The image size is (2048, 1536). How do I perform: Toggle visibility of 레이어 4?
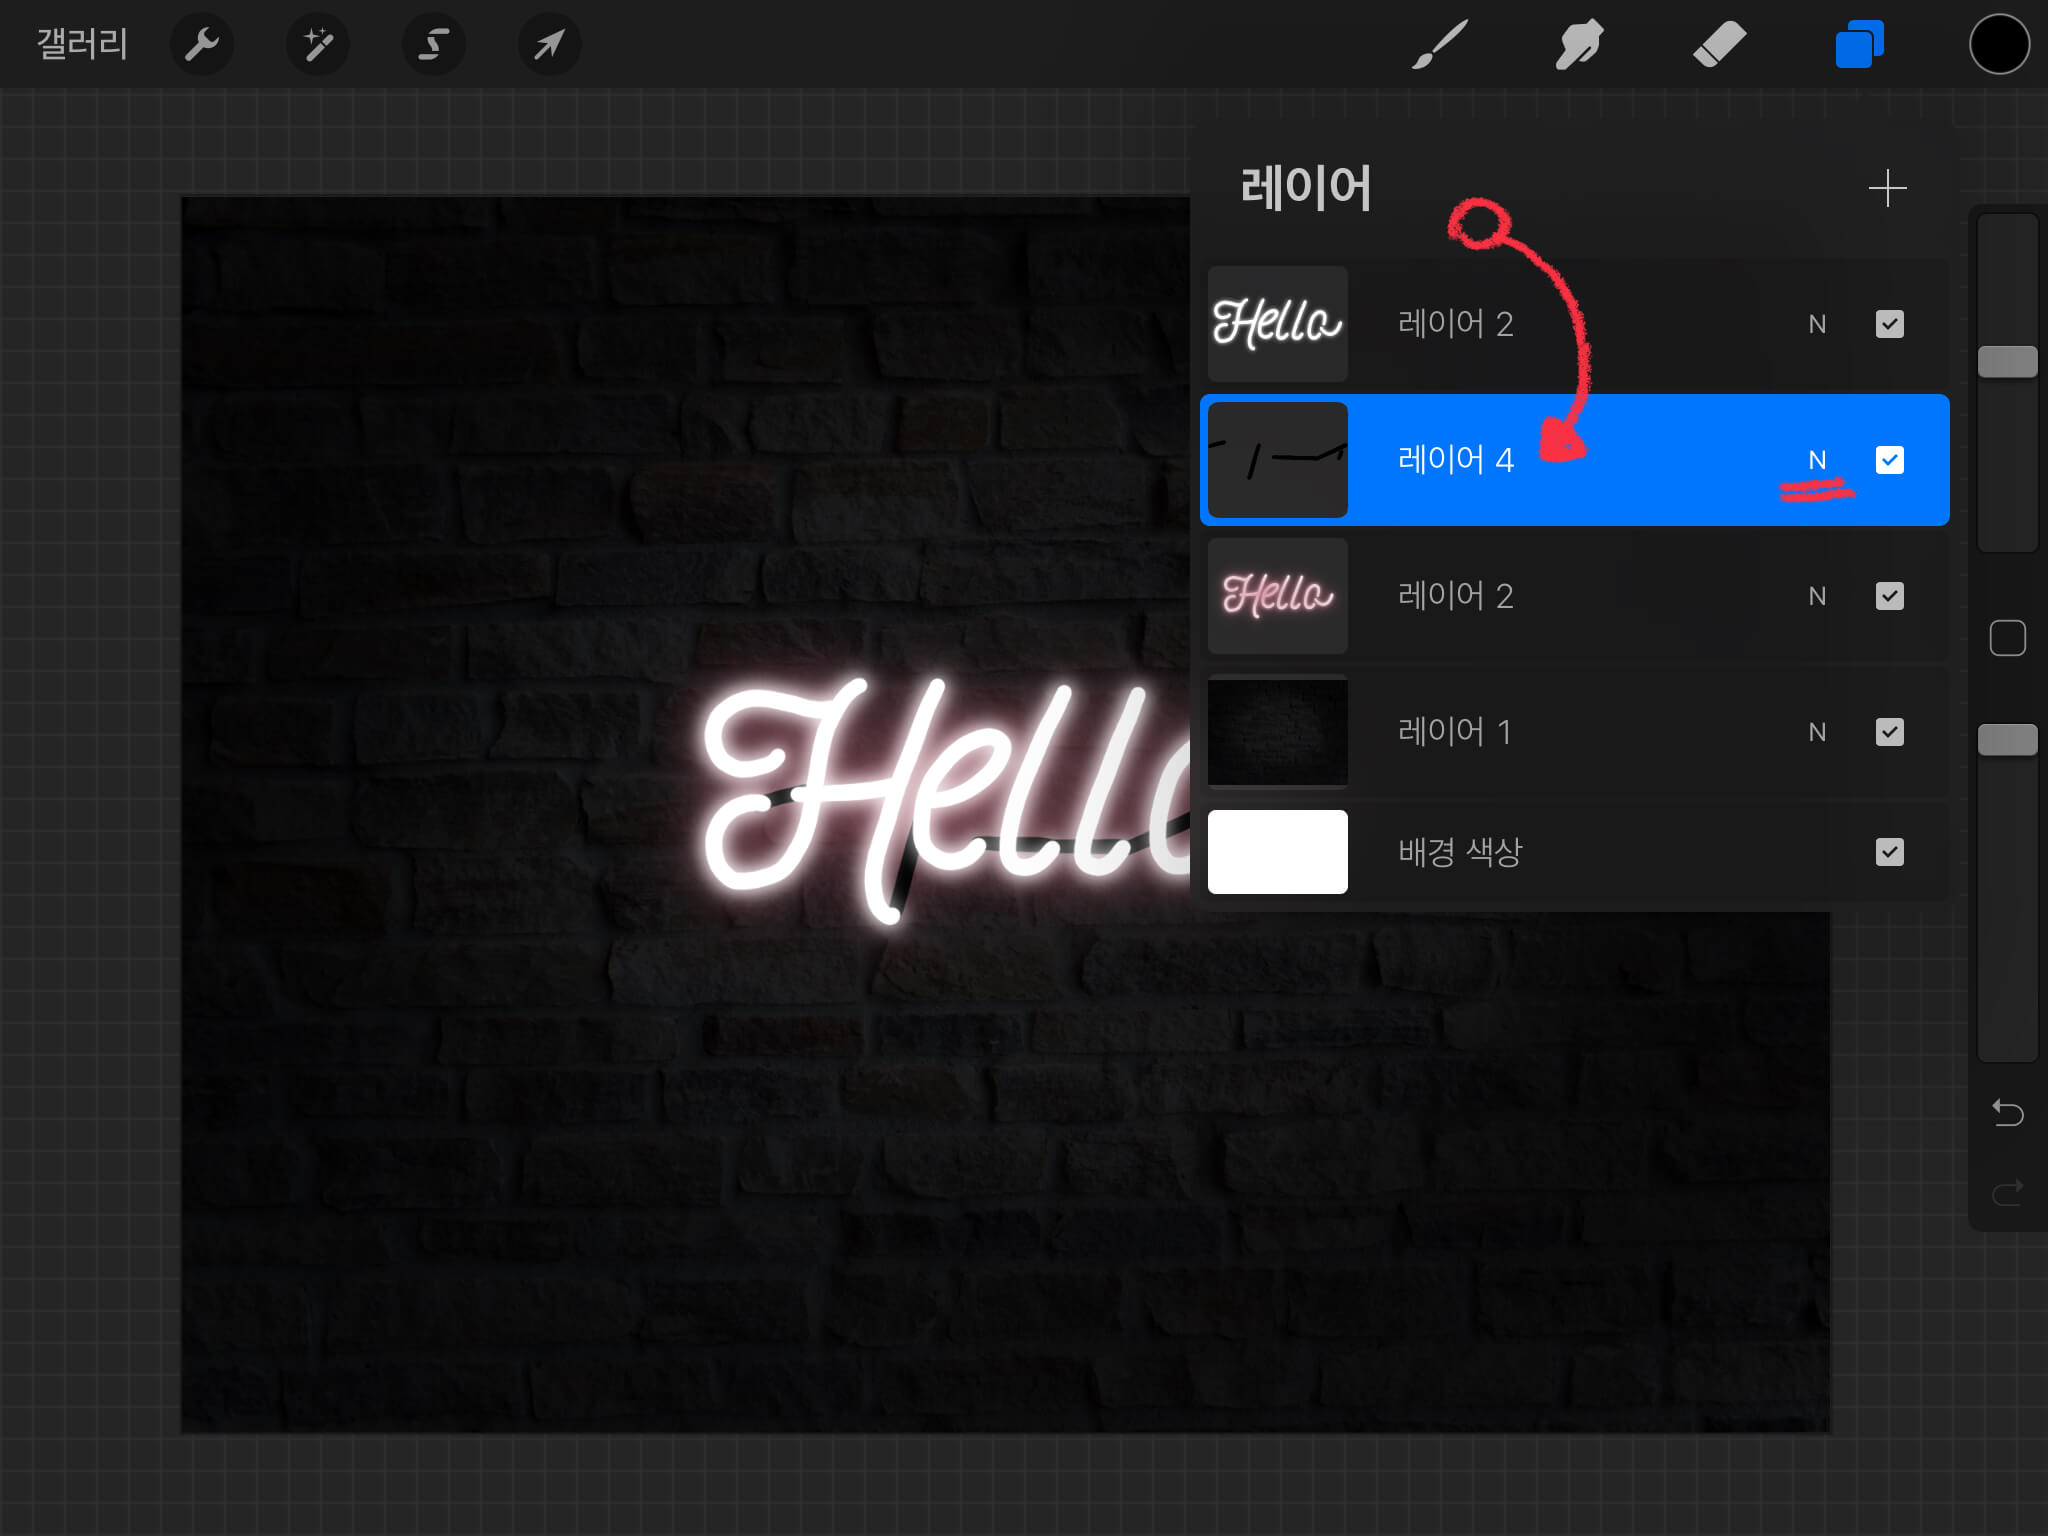[x=1889, y=460]
